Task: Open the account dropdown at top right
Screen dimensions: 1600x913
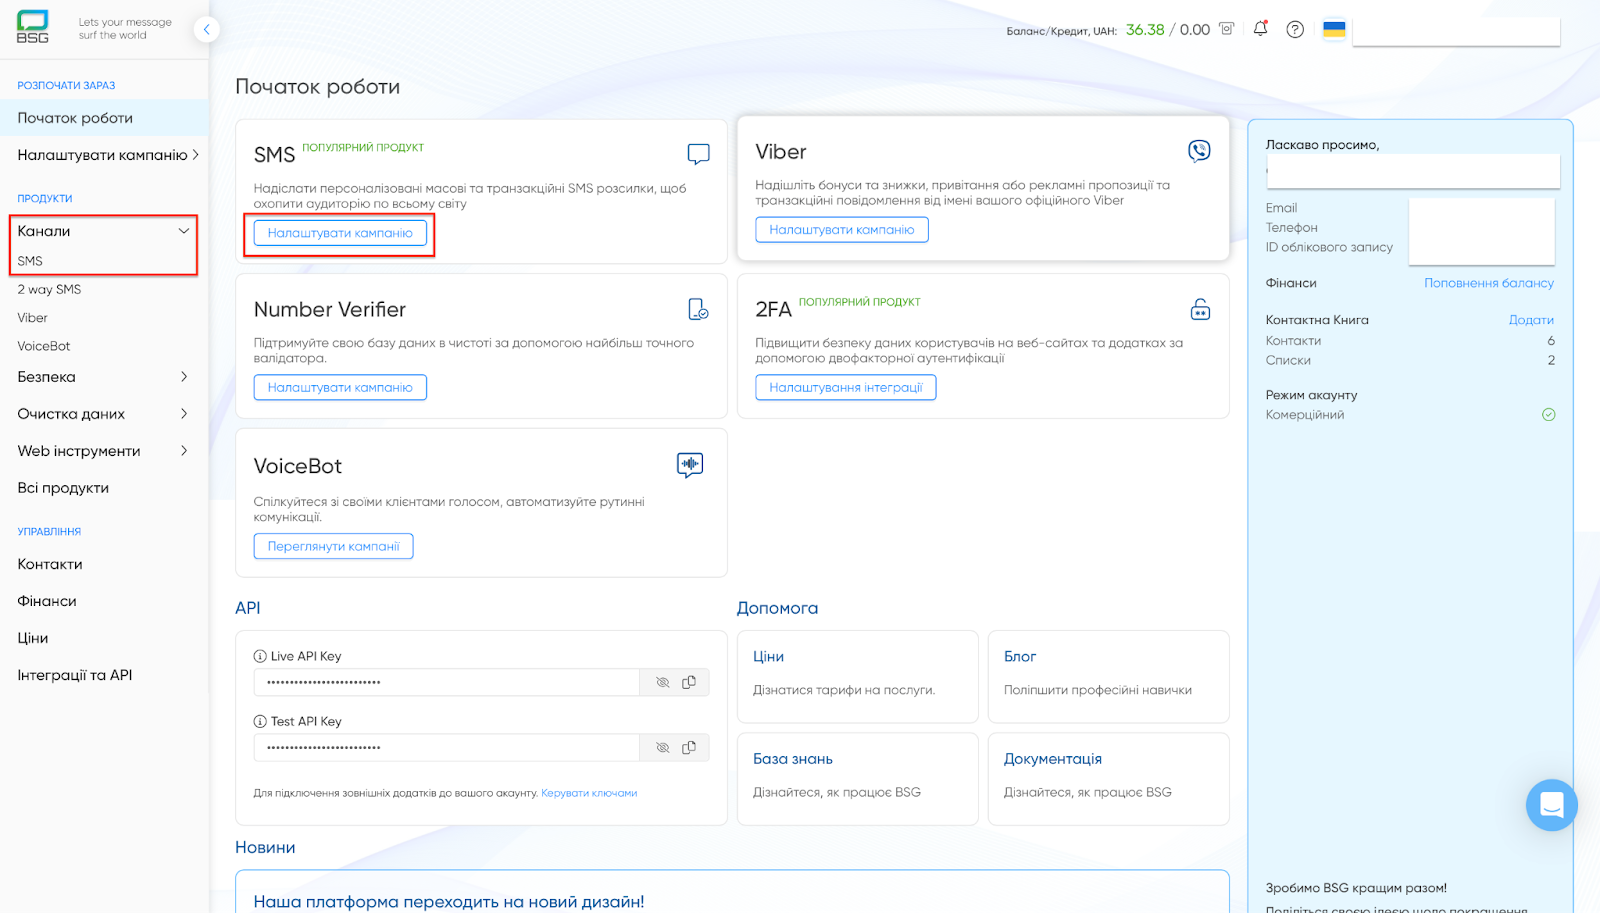Action: point(1456,30)
